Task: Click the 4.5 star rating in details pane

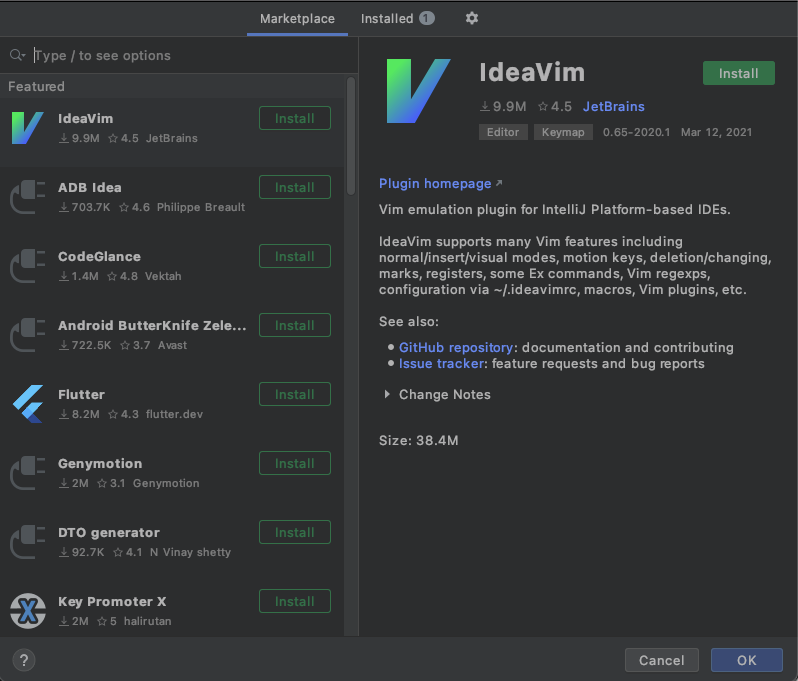Action: pos(555,106)
